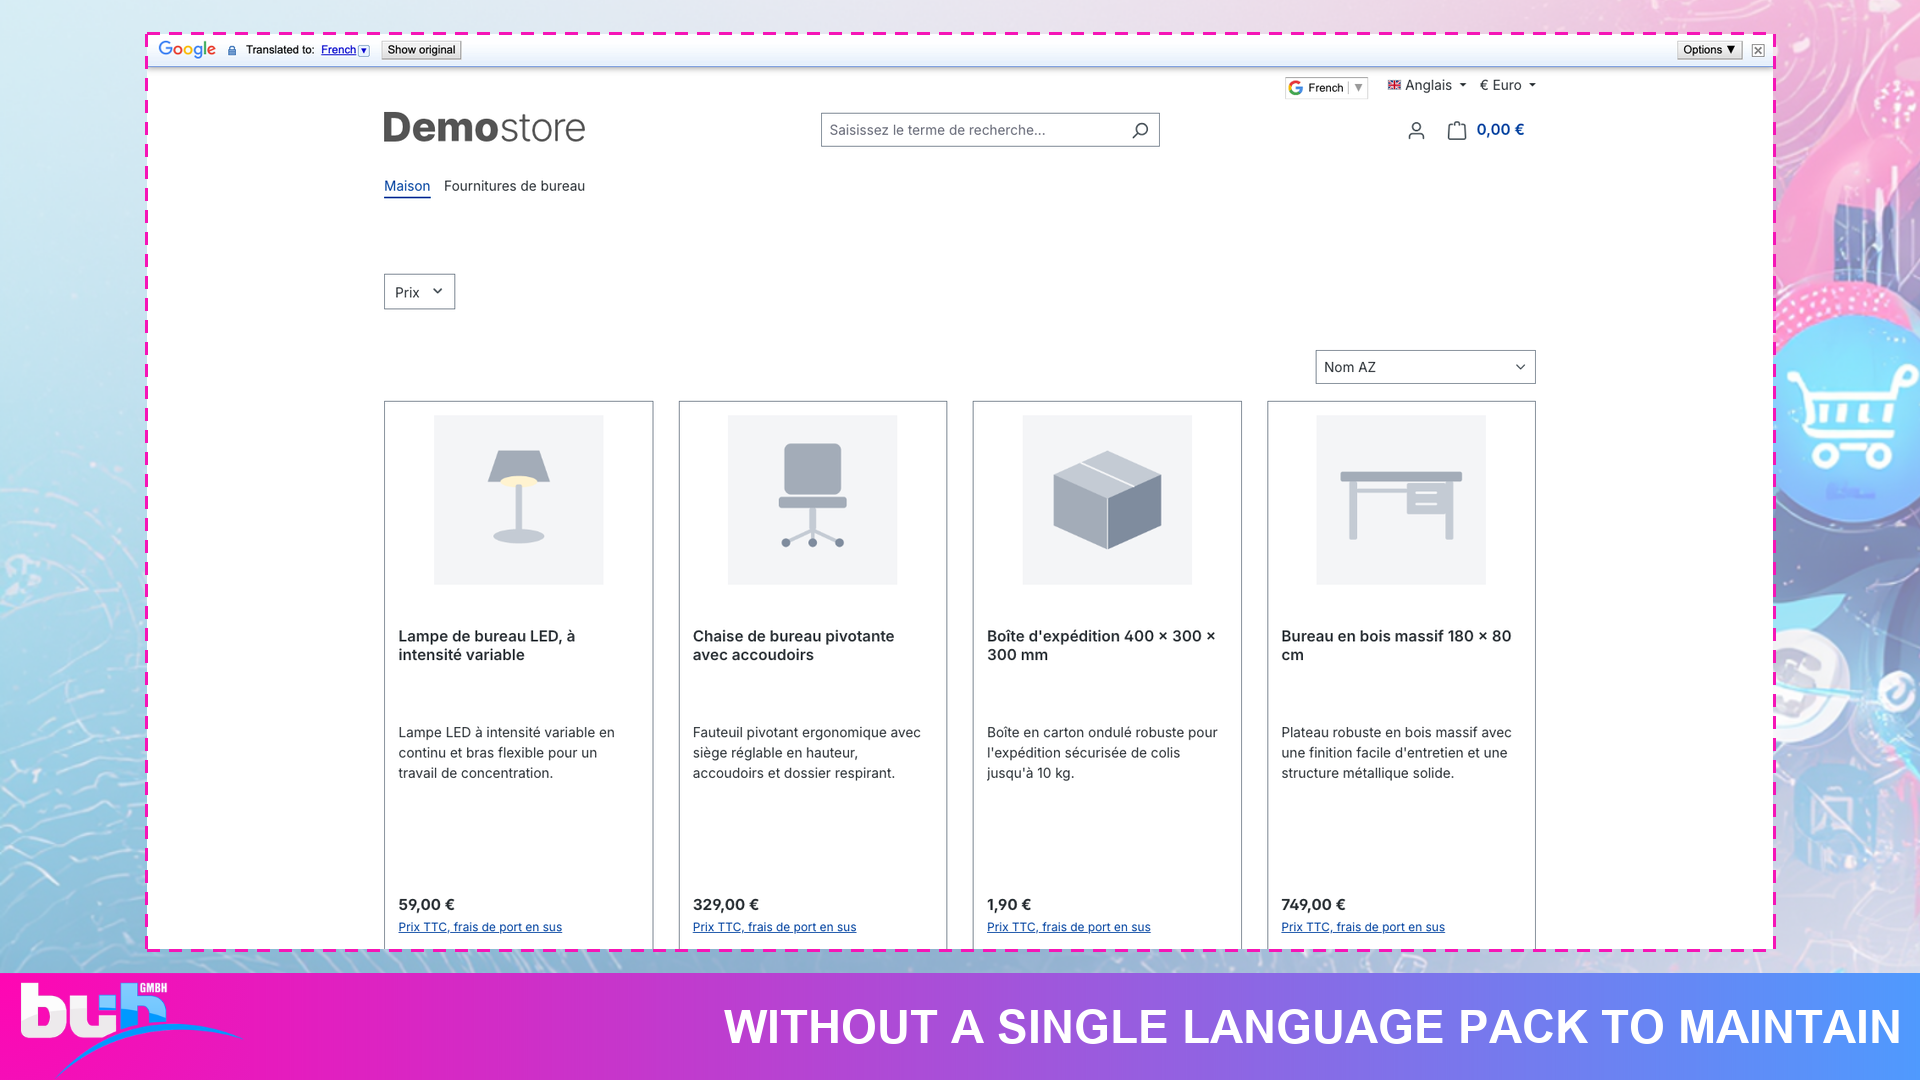The height and width of the screenshot is (1080, 1920).
Task: Click the 59,00 € lamp price
Action: click(x=426, y=905)
